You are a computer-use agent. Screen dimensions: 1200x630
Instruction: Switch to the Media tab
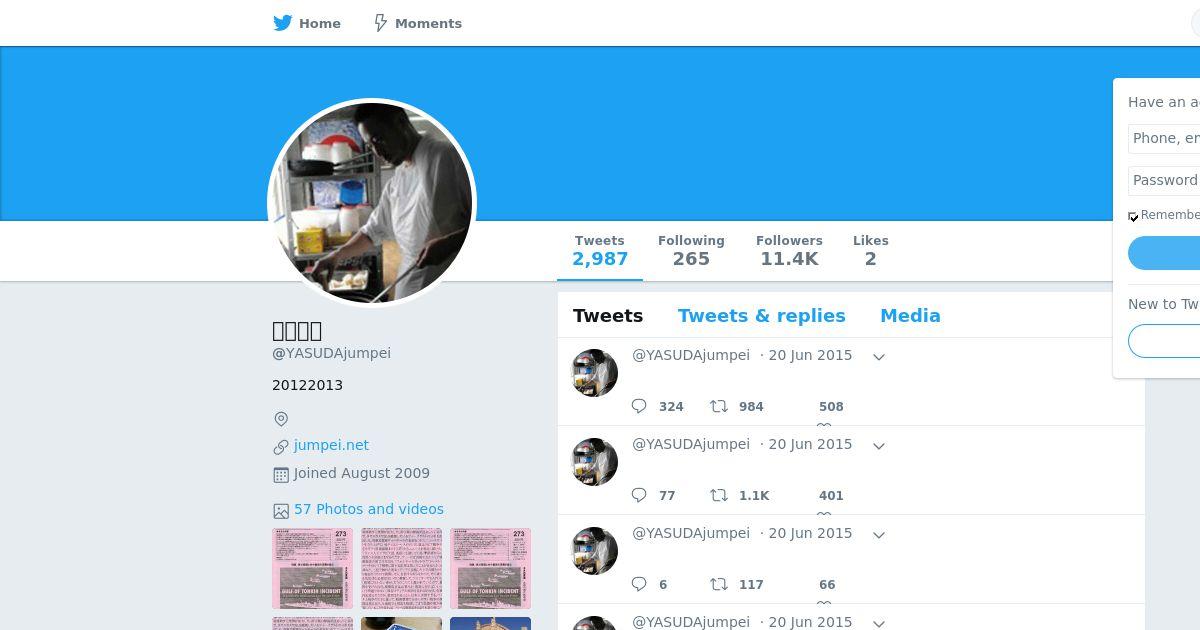click(910, 315)
